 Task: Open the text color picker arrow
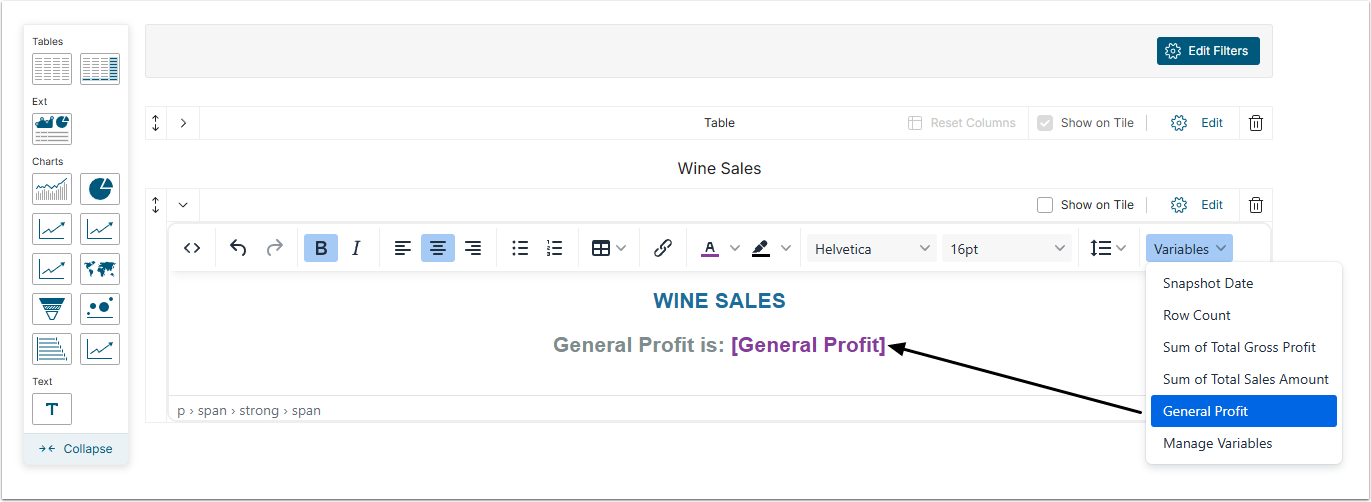pyautogui.click(x=735, y=248)
